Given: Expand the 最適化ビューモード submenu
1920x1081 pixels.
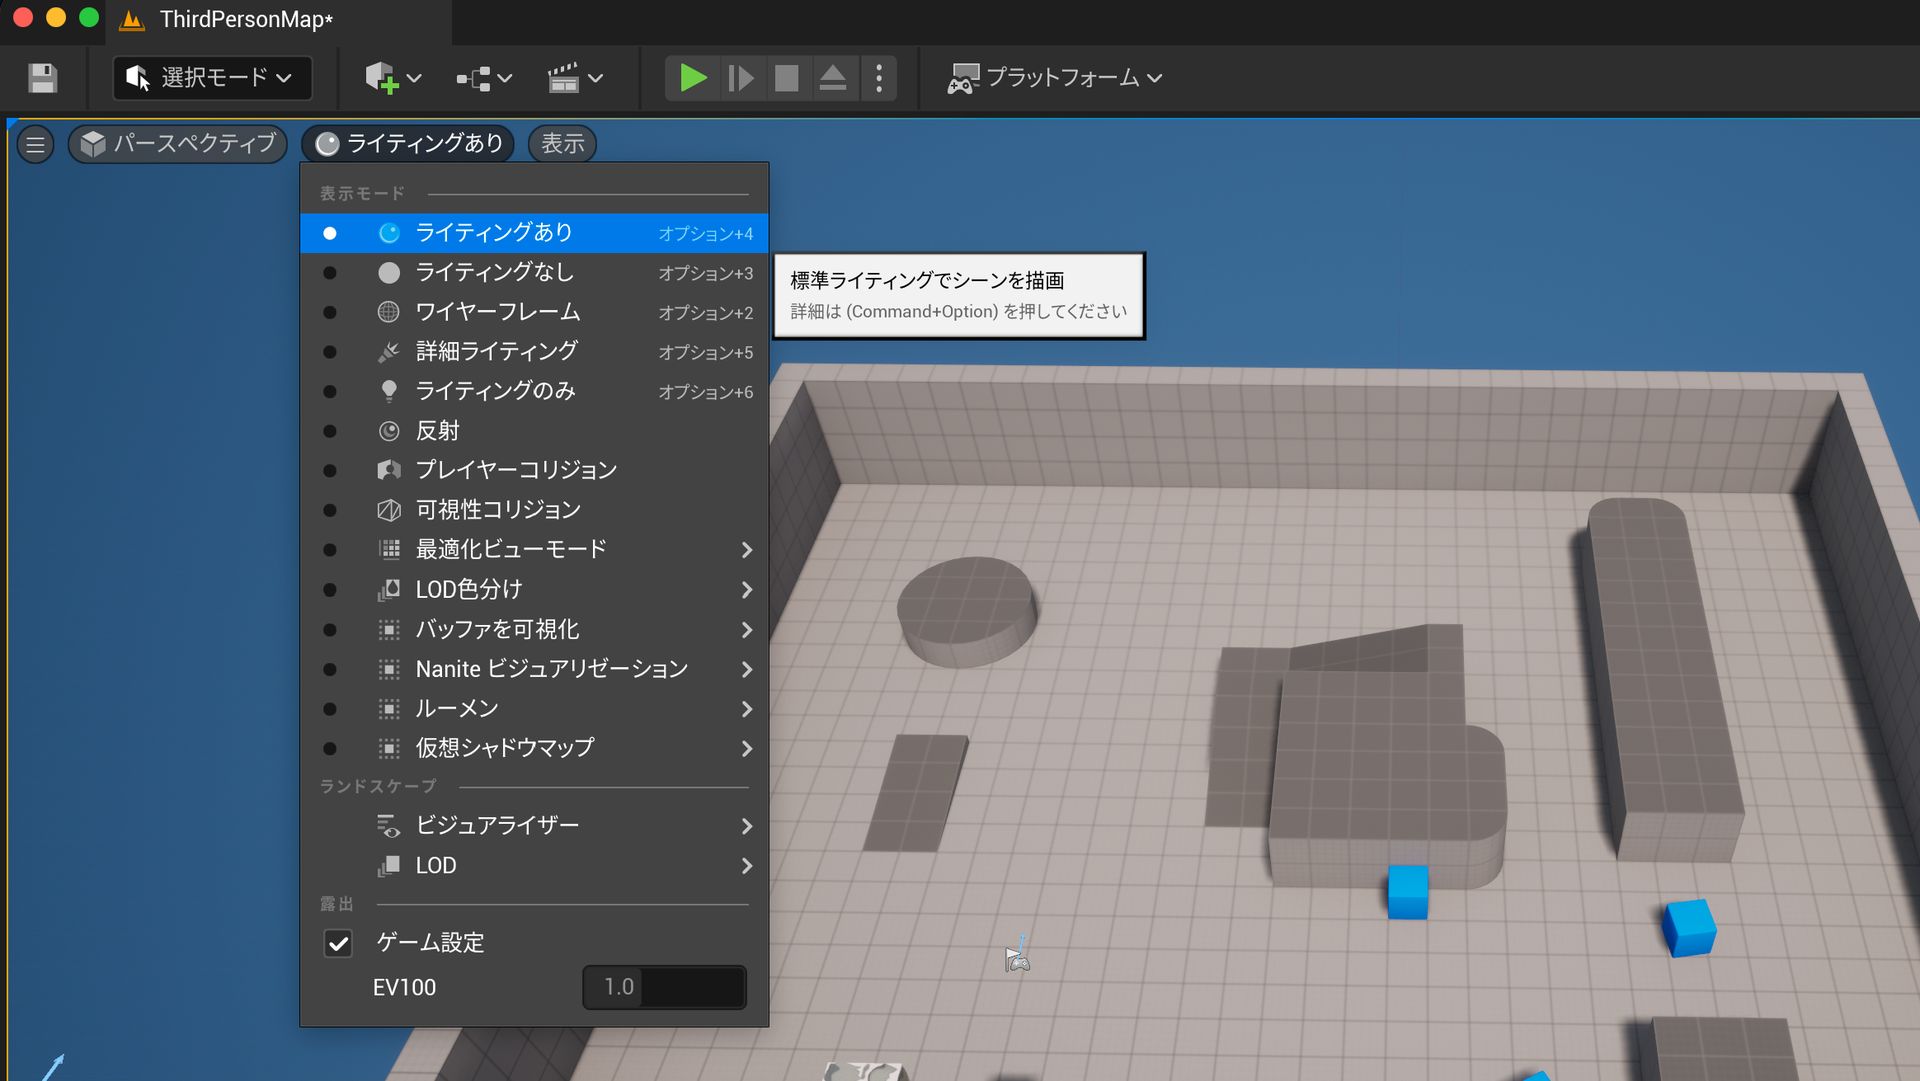Looking at the screenshot, I should [x=510, y=549].
